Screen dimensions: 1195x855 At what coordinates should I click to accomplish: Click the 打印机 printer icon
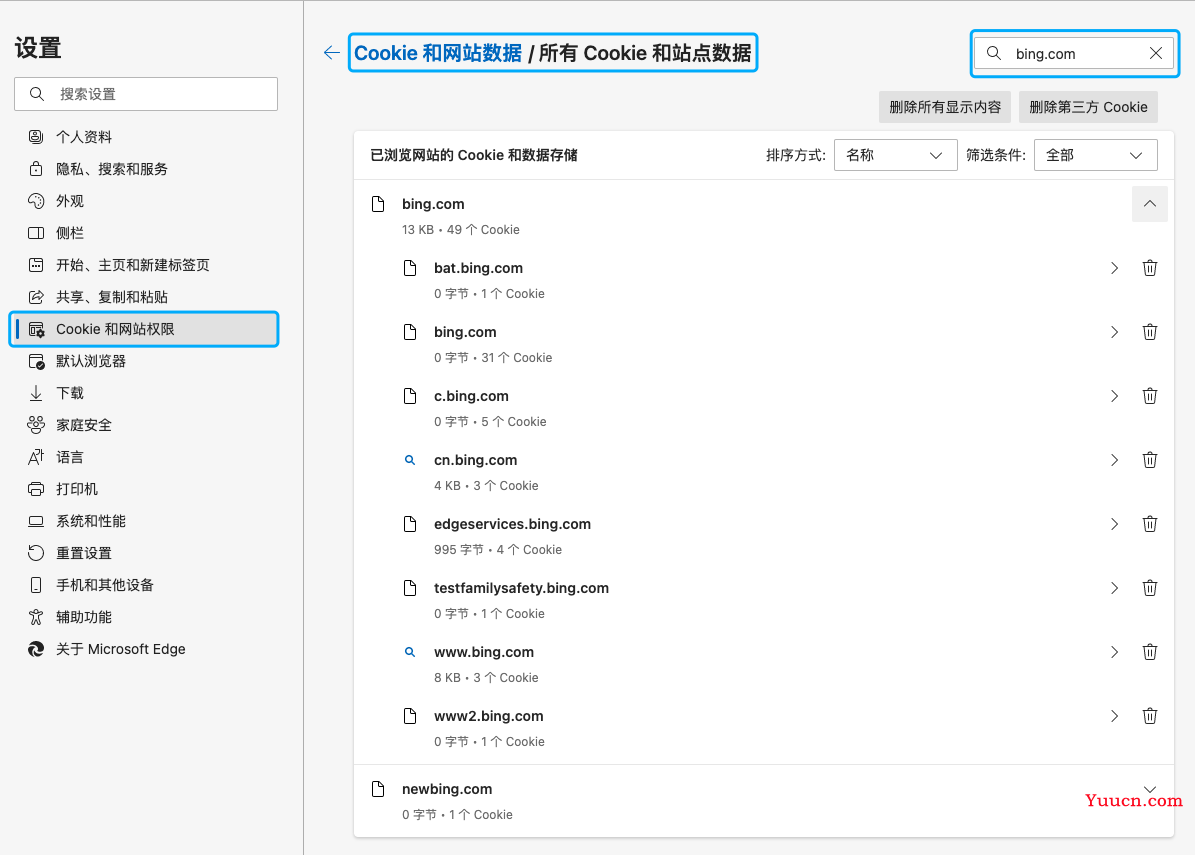(x=36, y=489)
